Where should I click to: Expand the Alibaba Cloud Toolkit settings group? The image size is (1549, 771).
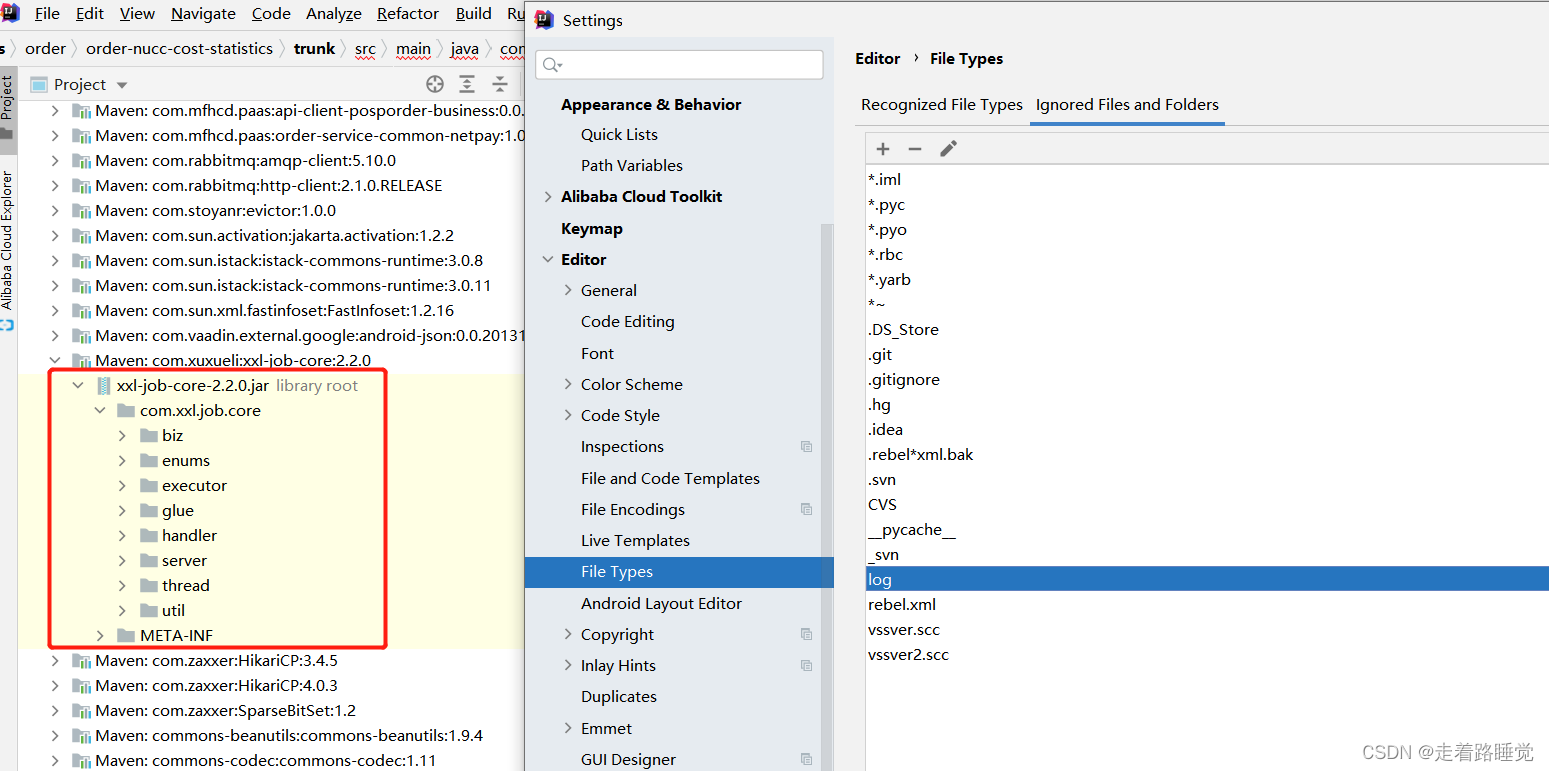548,197
